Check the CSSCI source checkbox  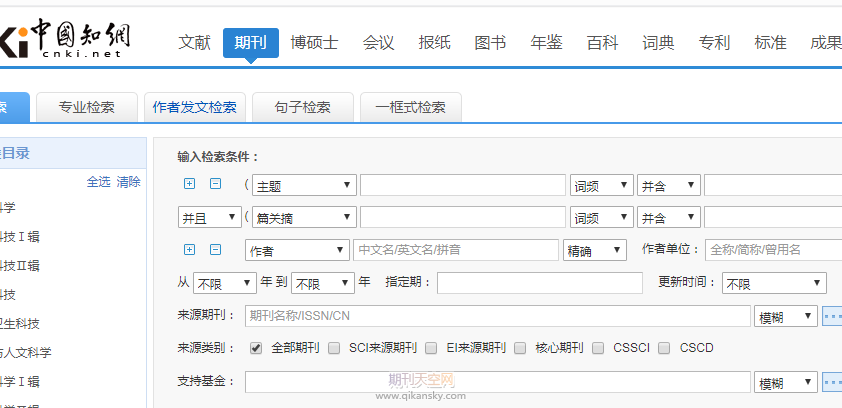[598, 348]
